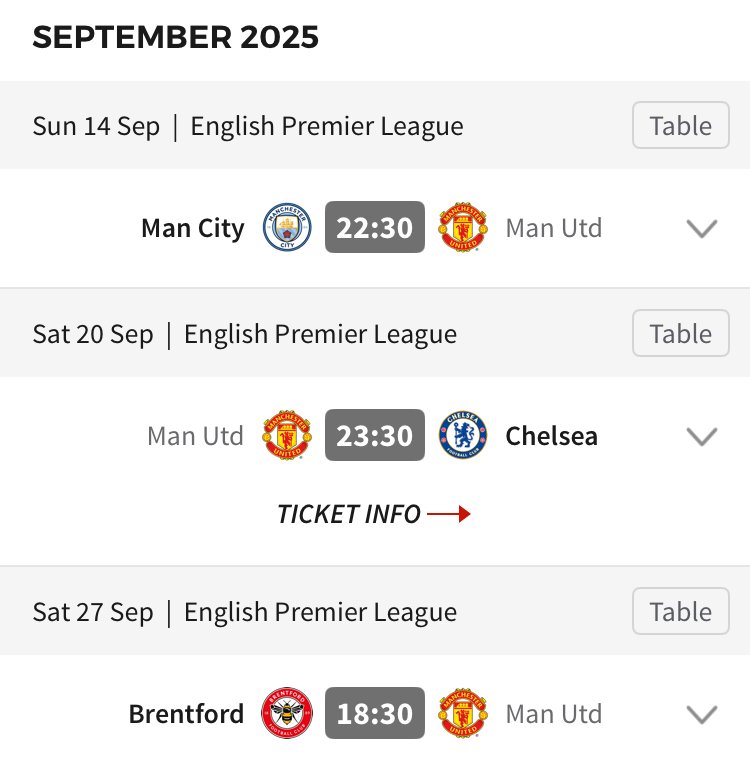The height and width of the screenshot is (770, 750).
Task: Click the red Ticket Info arrow
Action: (449, 514)
